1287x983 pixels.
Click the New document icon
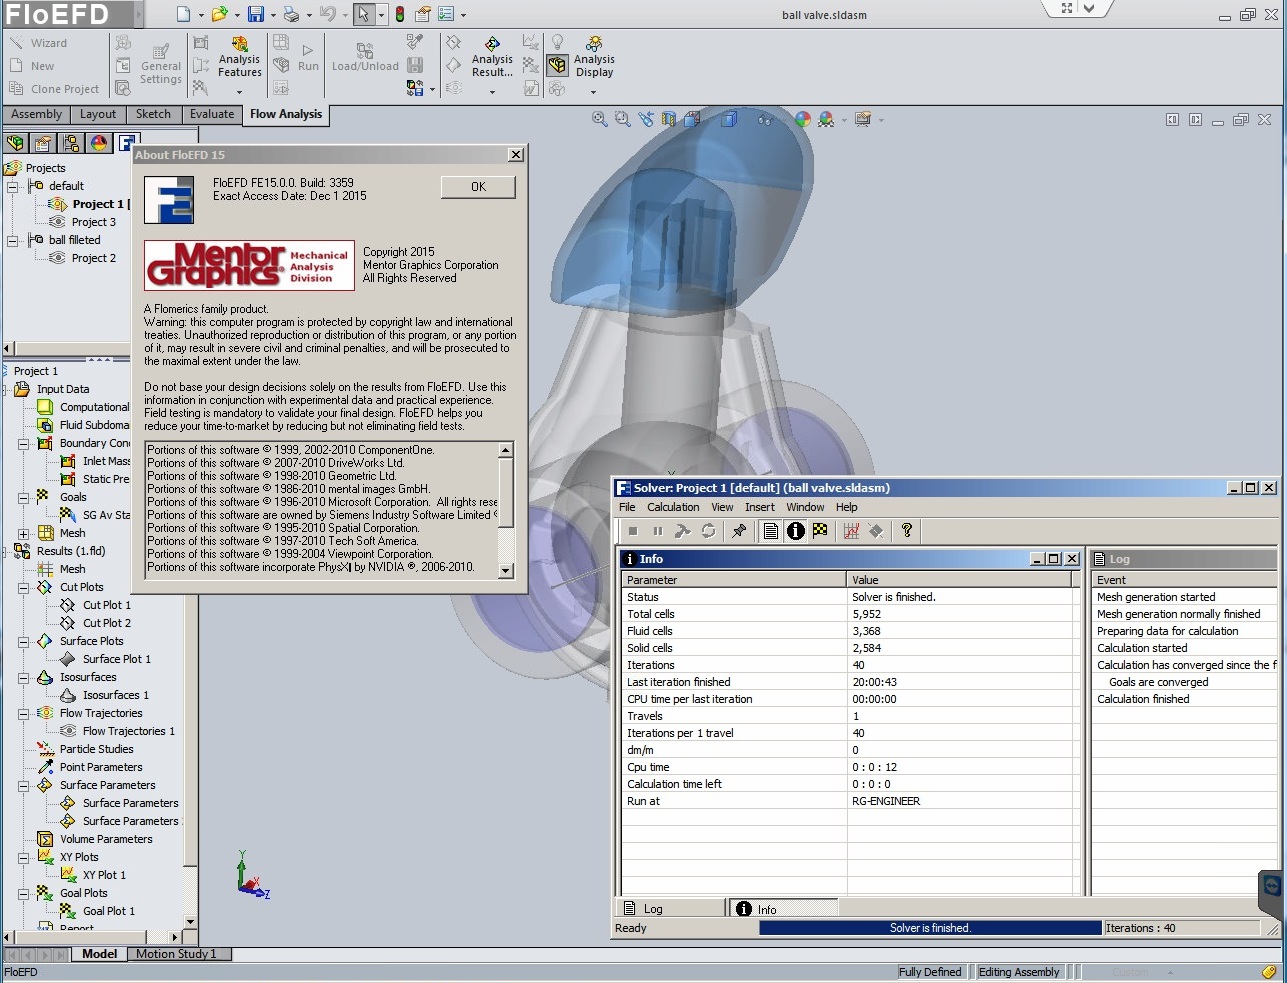[x=183, y=14]
